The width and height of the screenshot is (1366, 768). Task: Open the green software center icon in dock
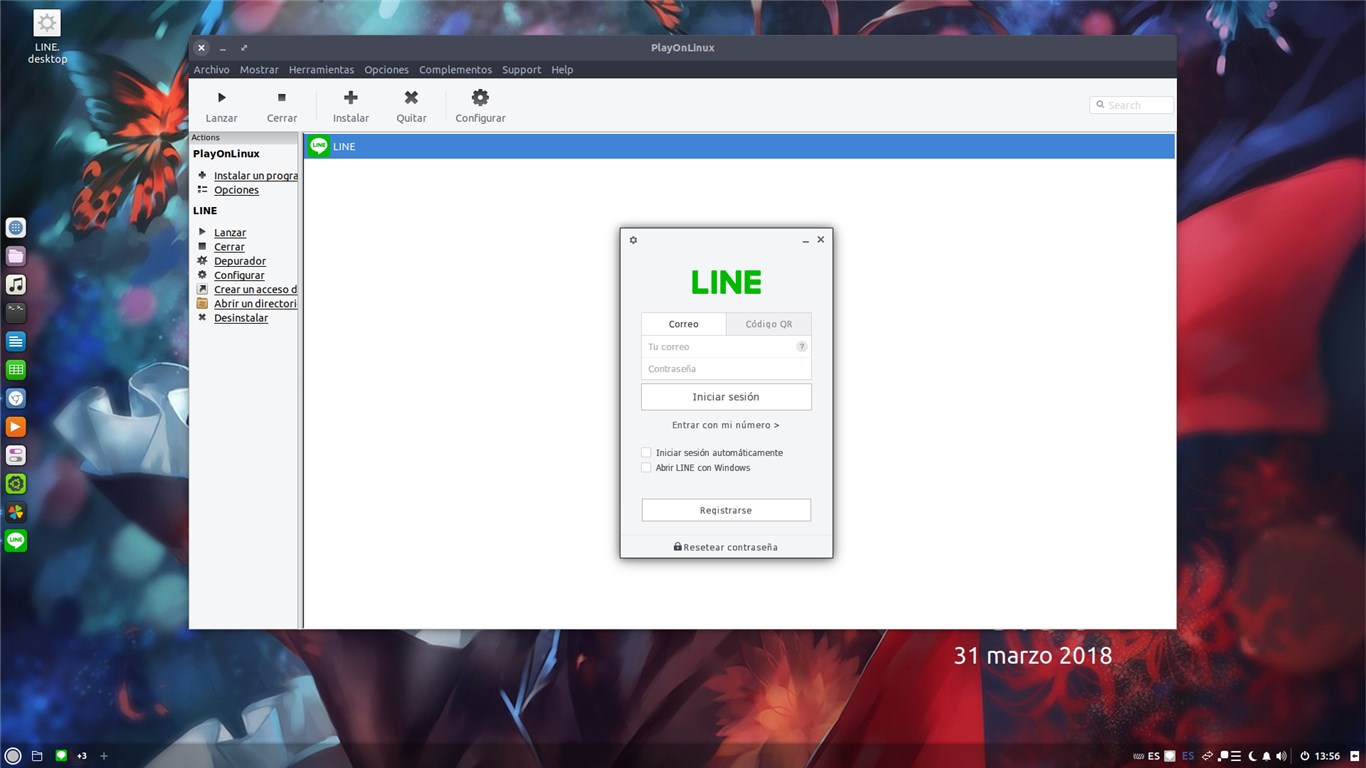click(x=16, y=484)
